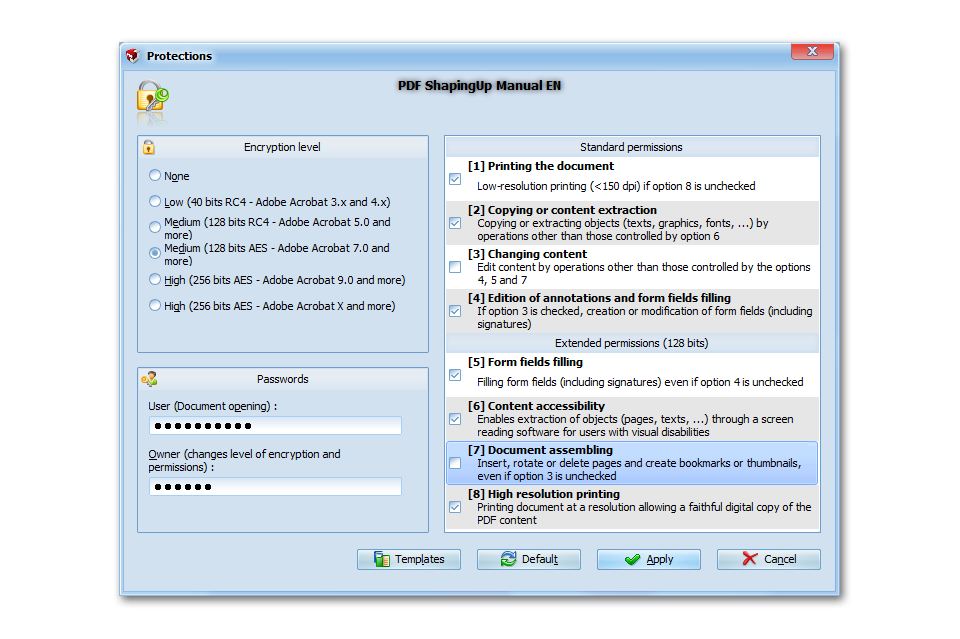Viewport: 960px width, 639px height.
Task: Click the User document opening password field
Action: (275, 425)
